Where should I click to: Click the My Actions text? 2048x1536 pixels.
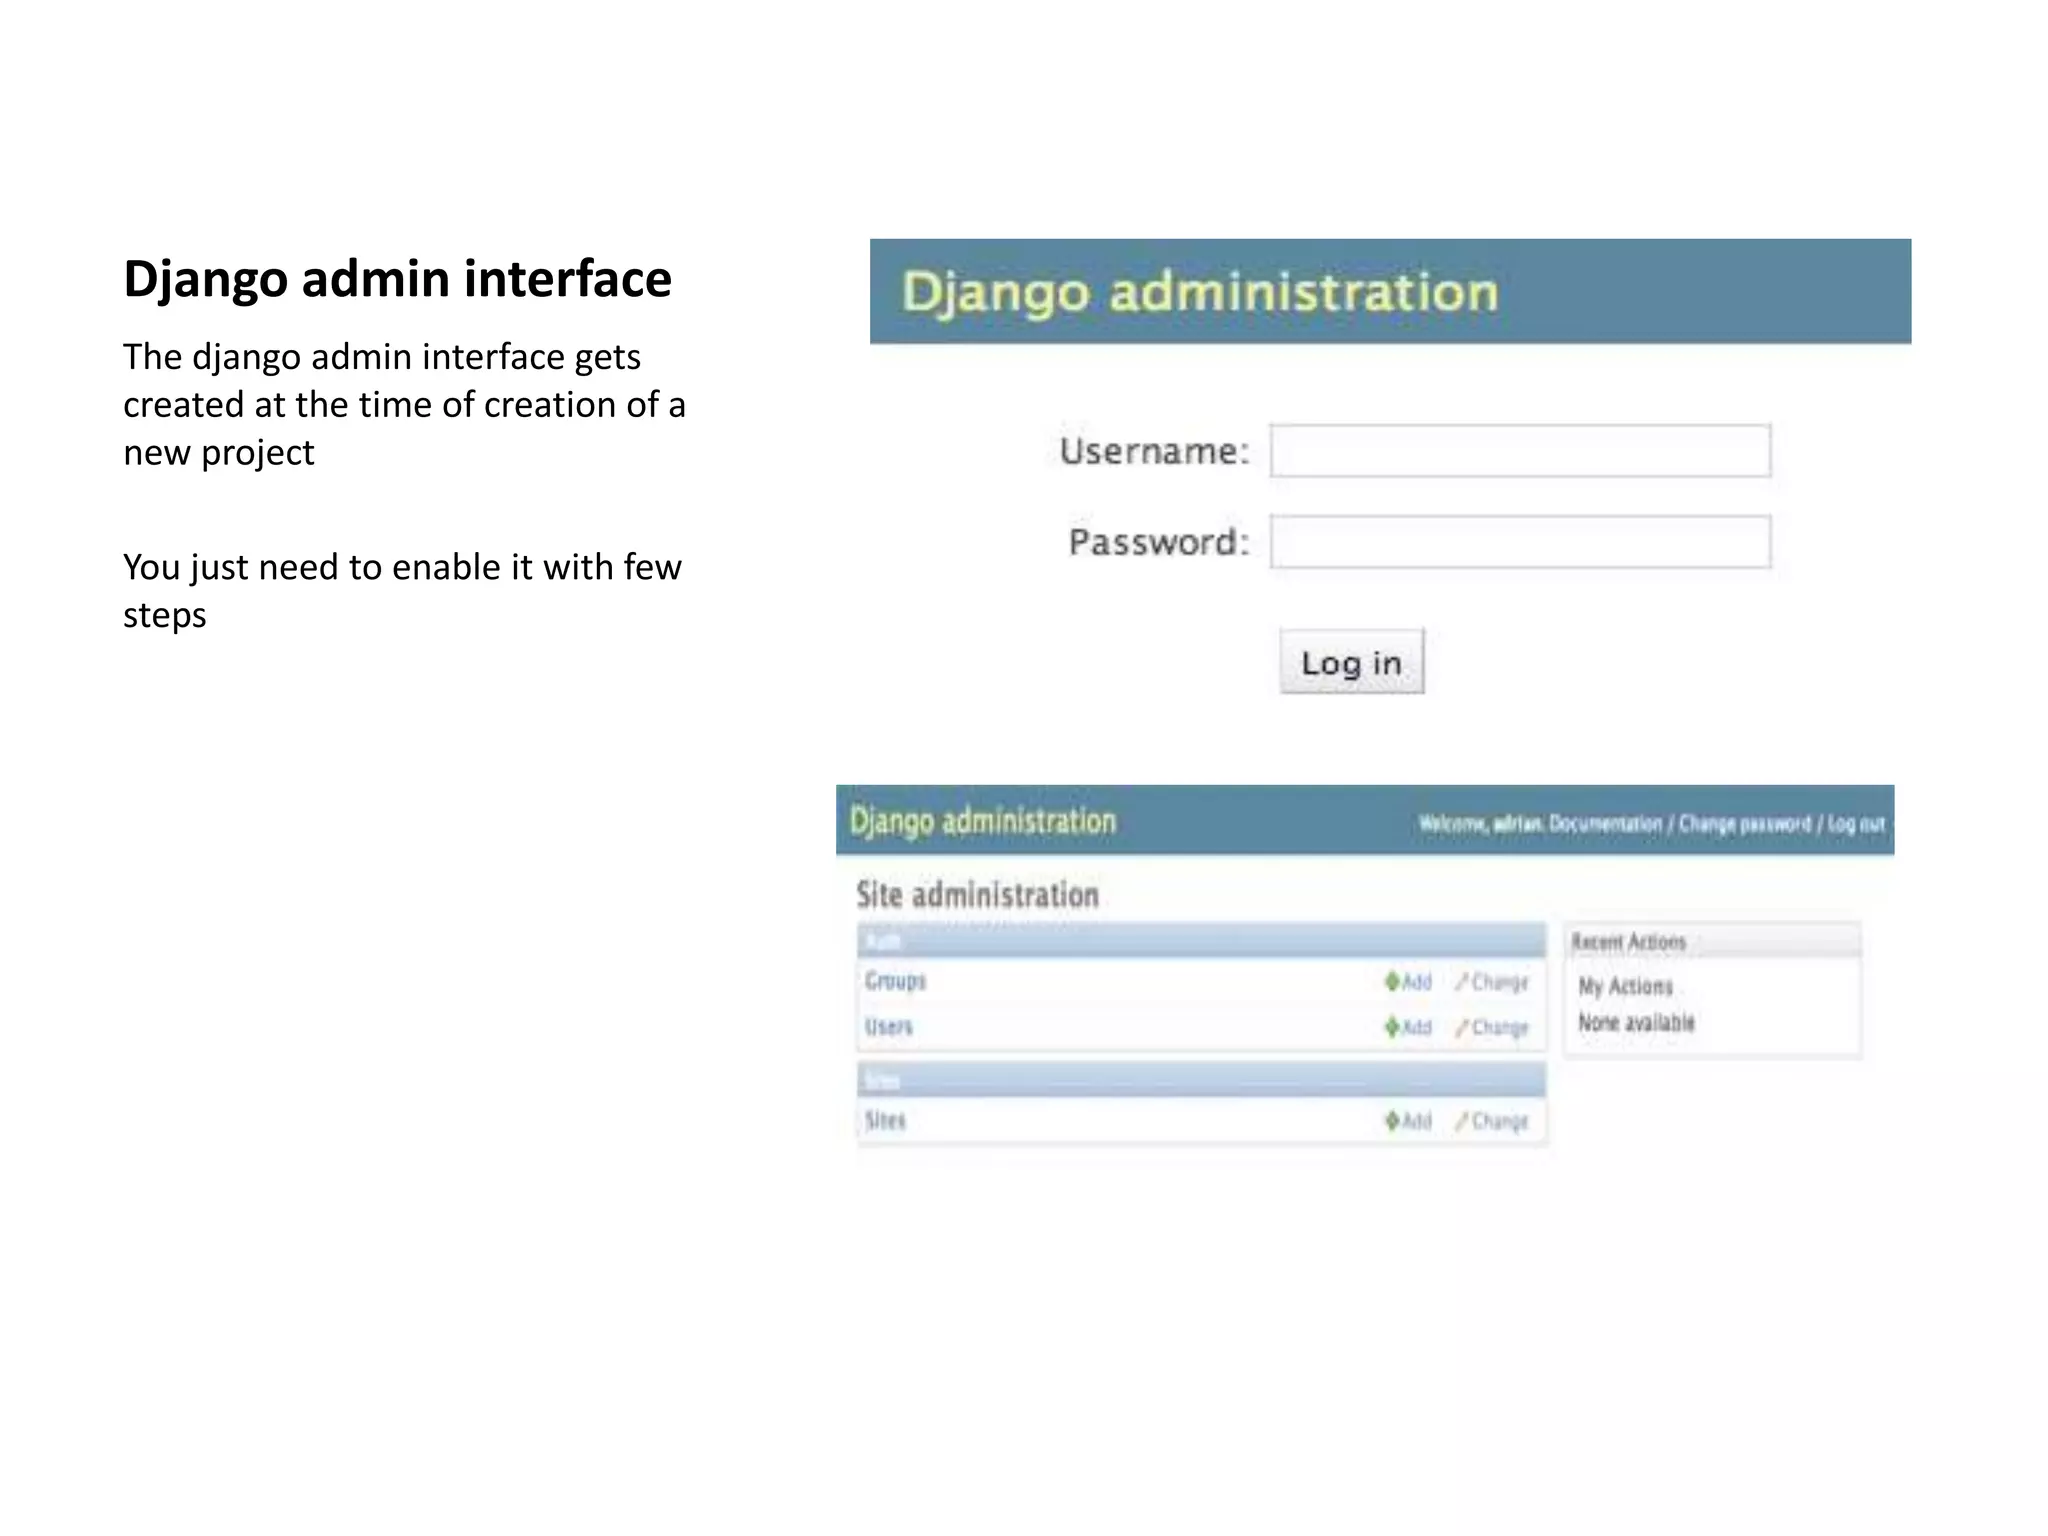tap(1625, 986)
